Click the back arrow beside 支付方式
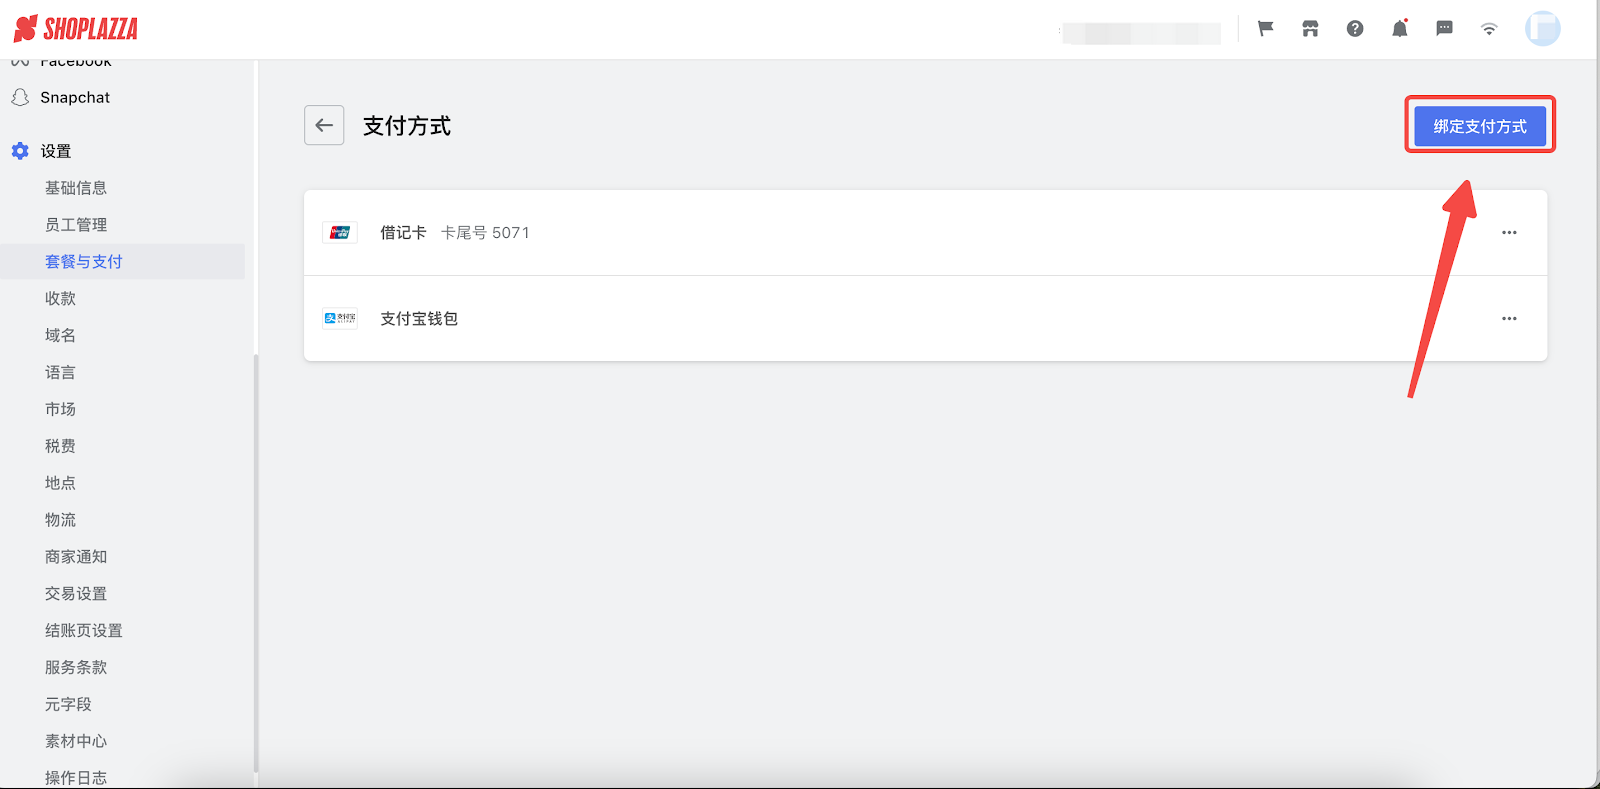1600x789 pixels. pyautogui.click(x=324, y=125)
